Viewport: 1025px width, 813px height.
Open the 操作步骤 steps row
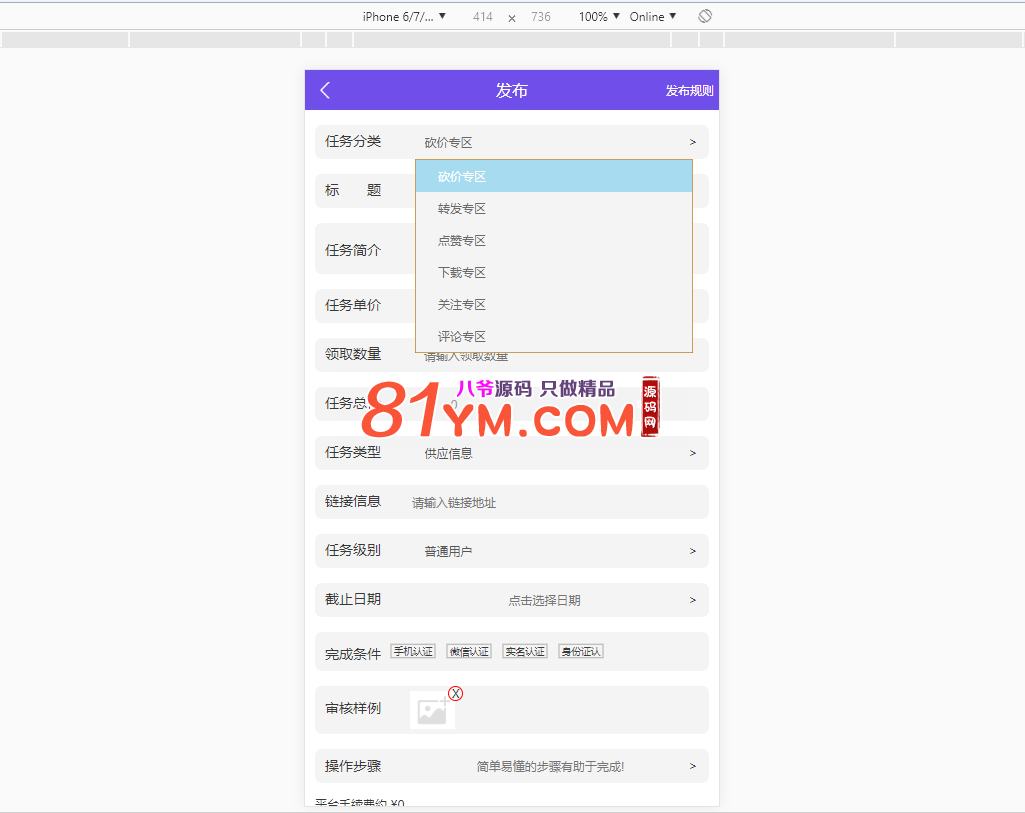(512, 766)
